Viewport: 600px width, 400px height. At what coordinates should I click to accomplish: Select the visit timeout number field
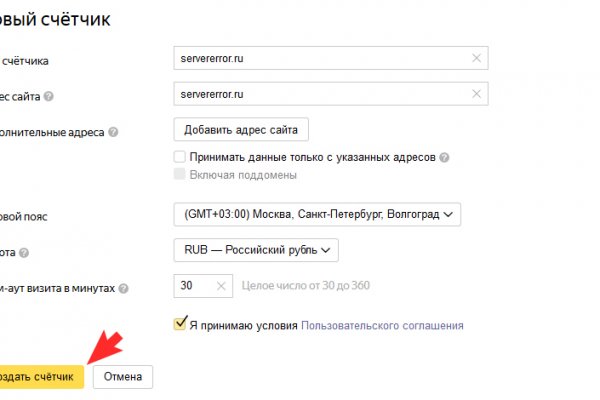[x=195, y=286]
